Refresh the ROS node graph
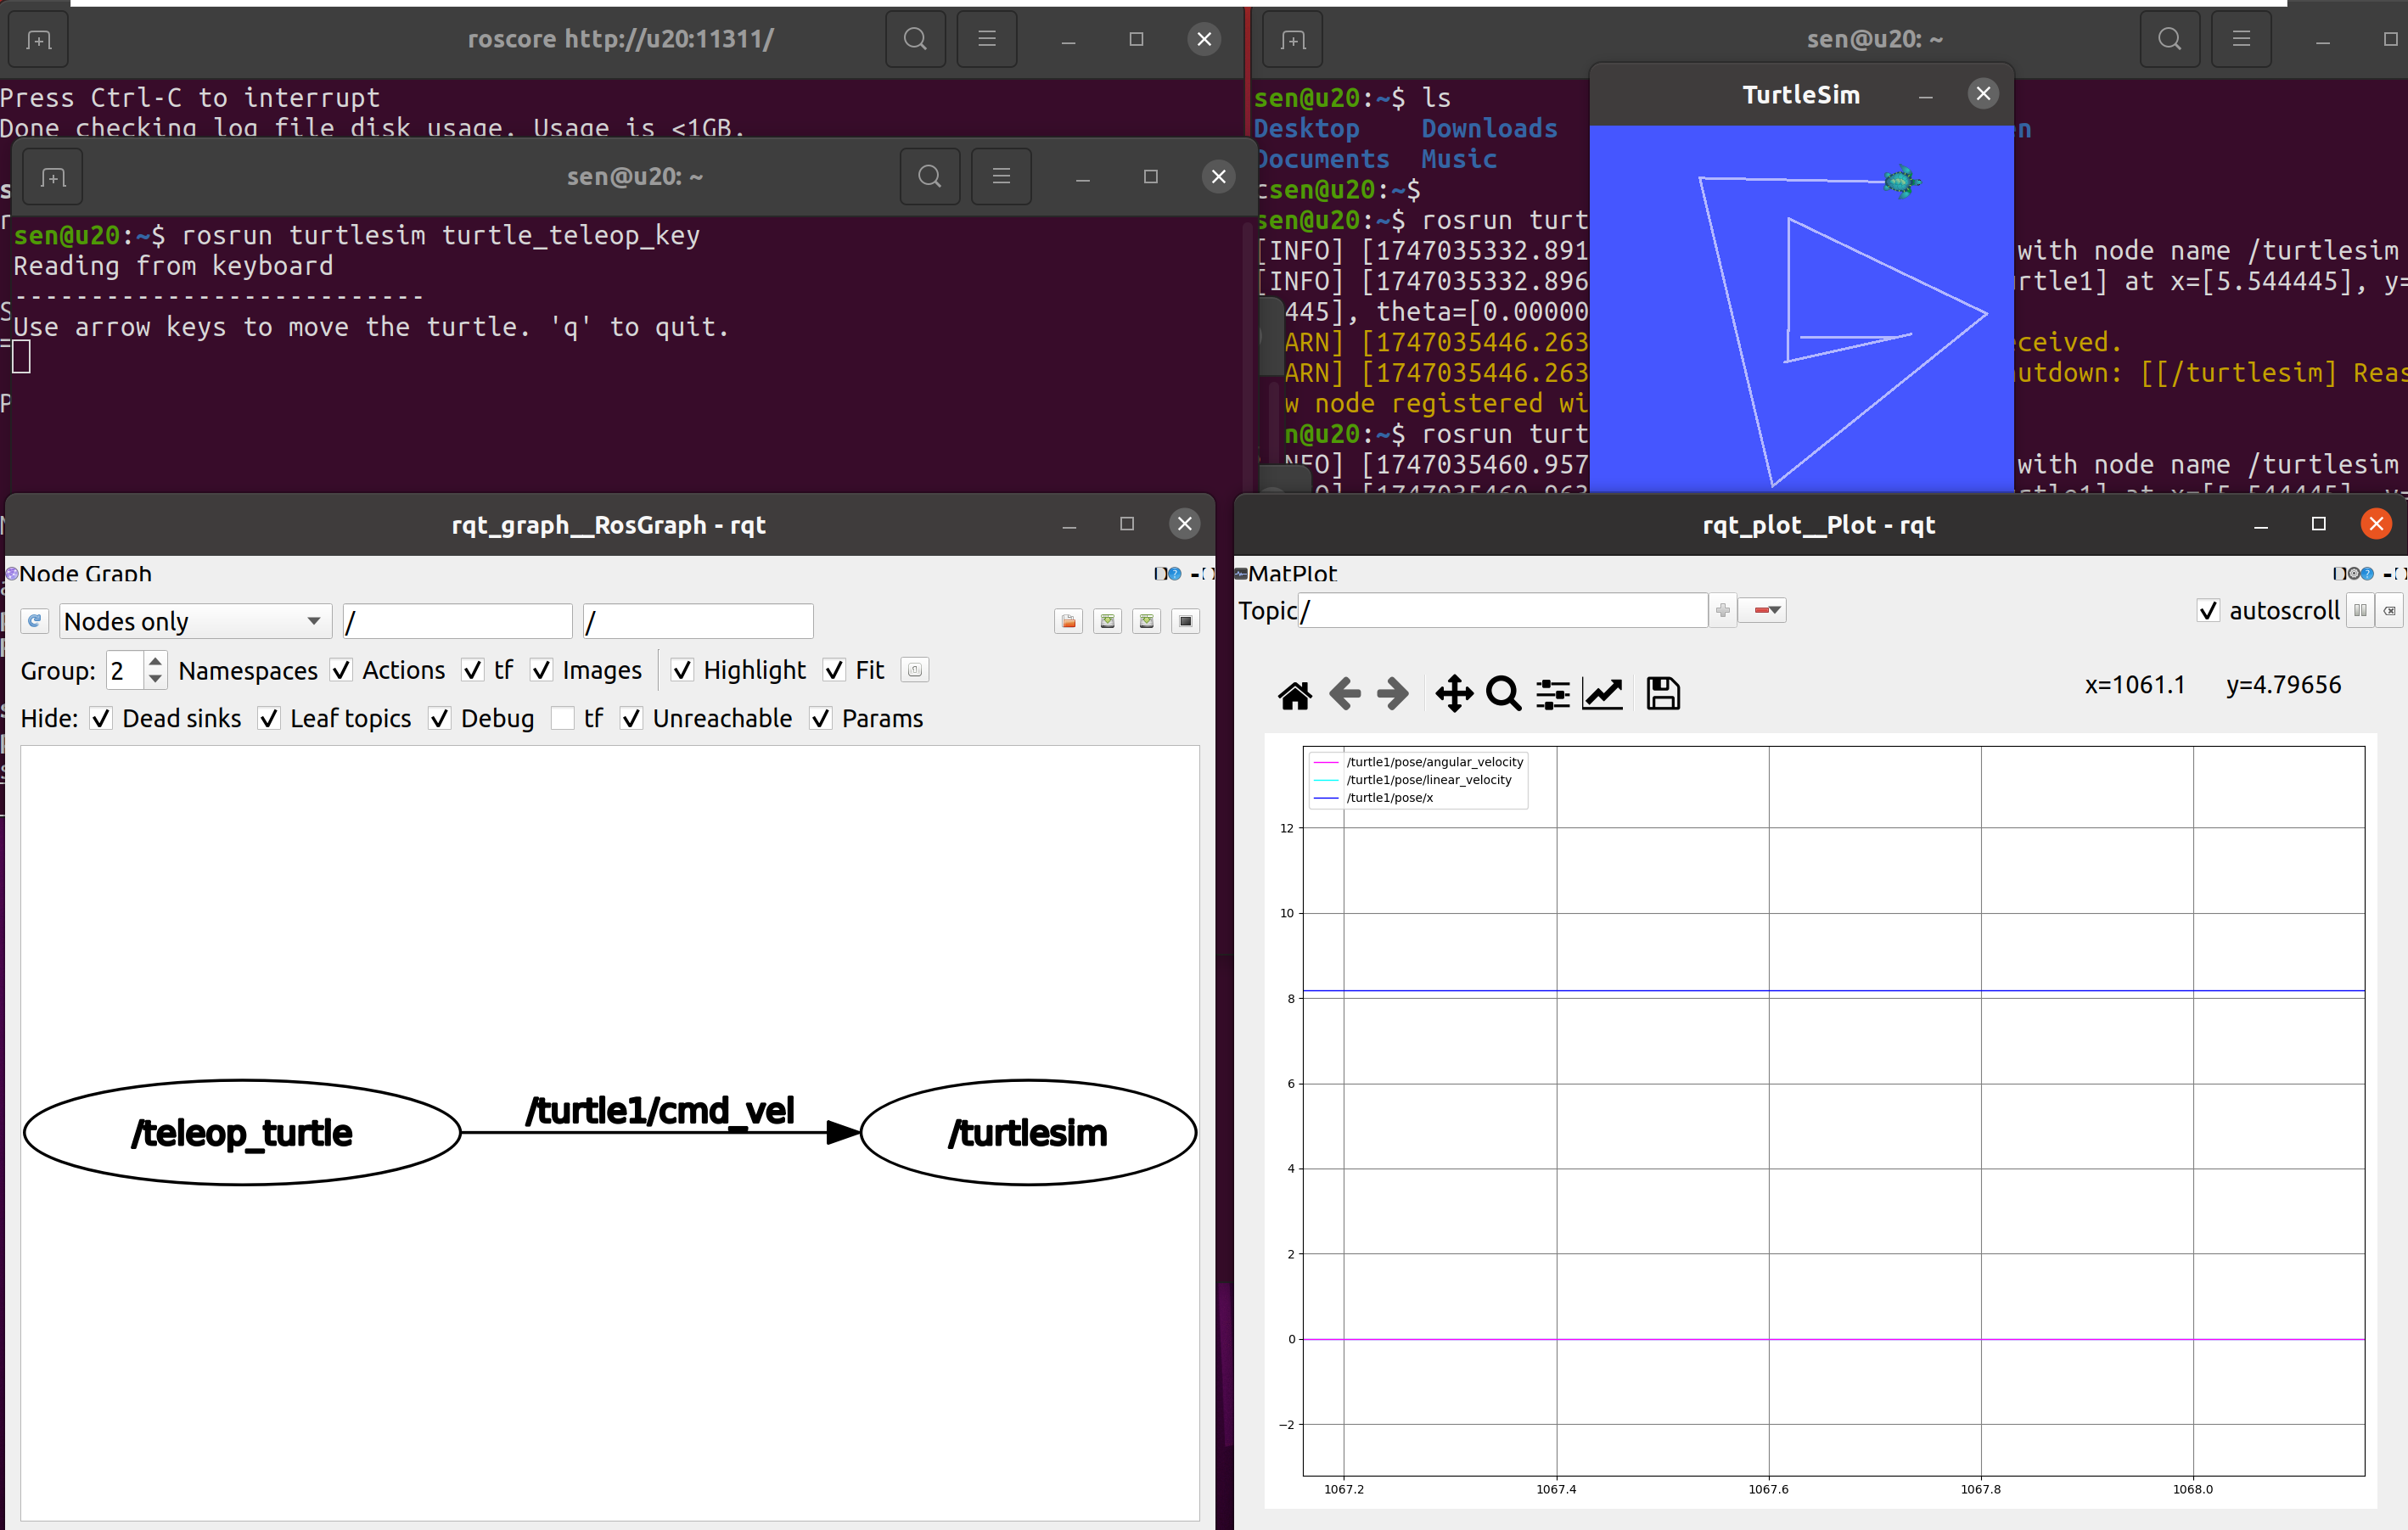The width and height of the screenshot is (2408, 1530). (x=35, y=621)
